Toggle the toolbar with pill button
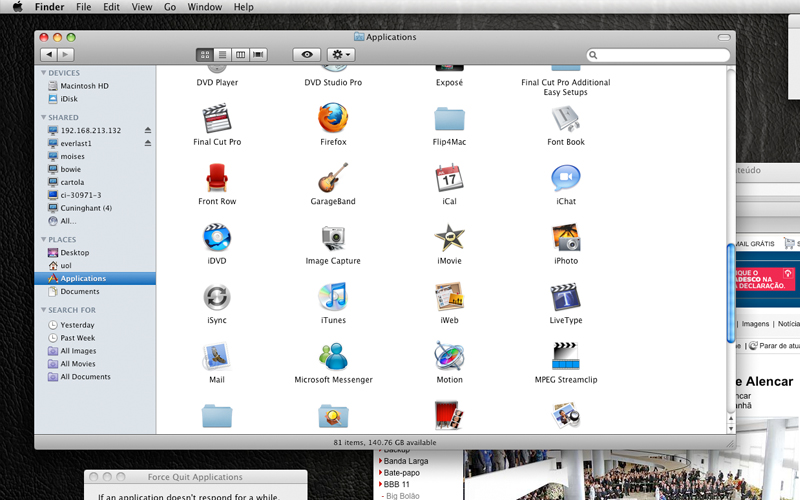The image size is (800, 500). pos(723,37)
